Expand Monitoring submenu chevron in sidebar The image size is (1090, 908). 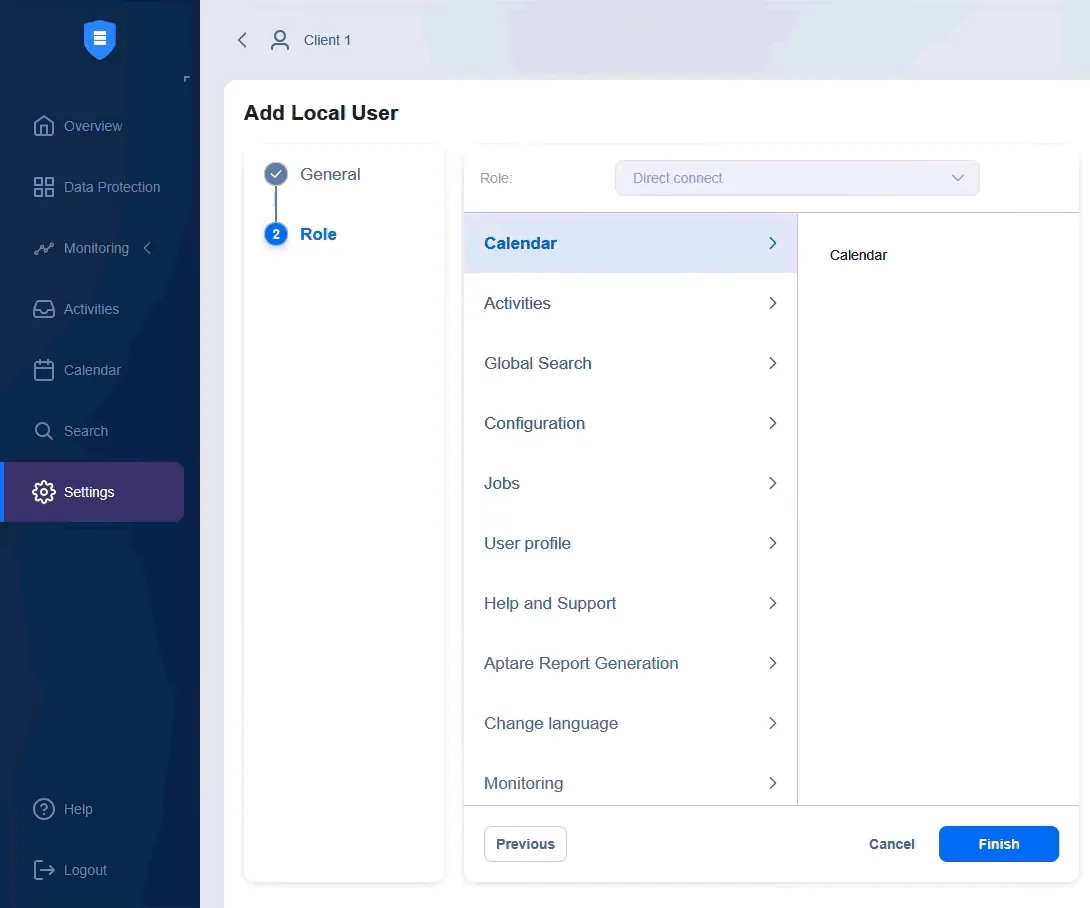[147, 248]
